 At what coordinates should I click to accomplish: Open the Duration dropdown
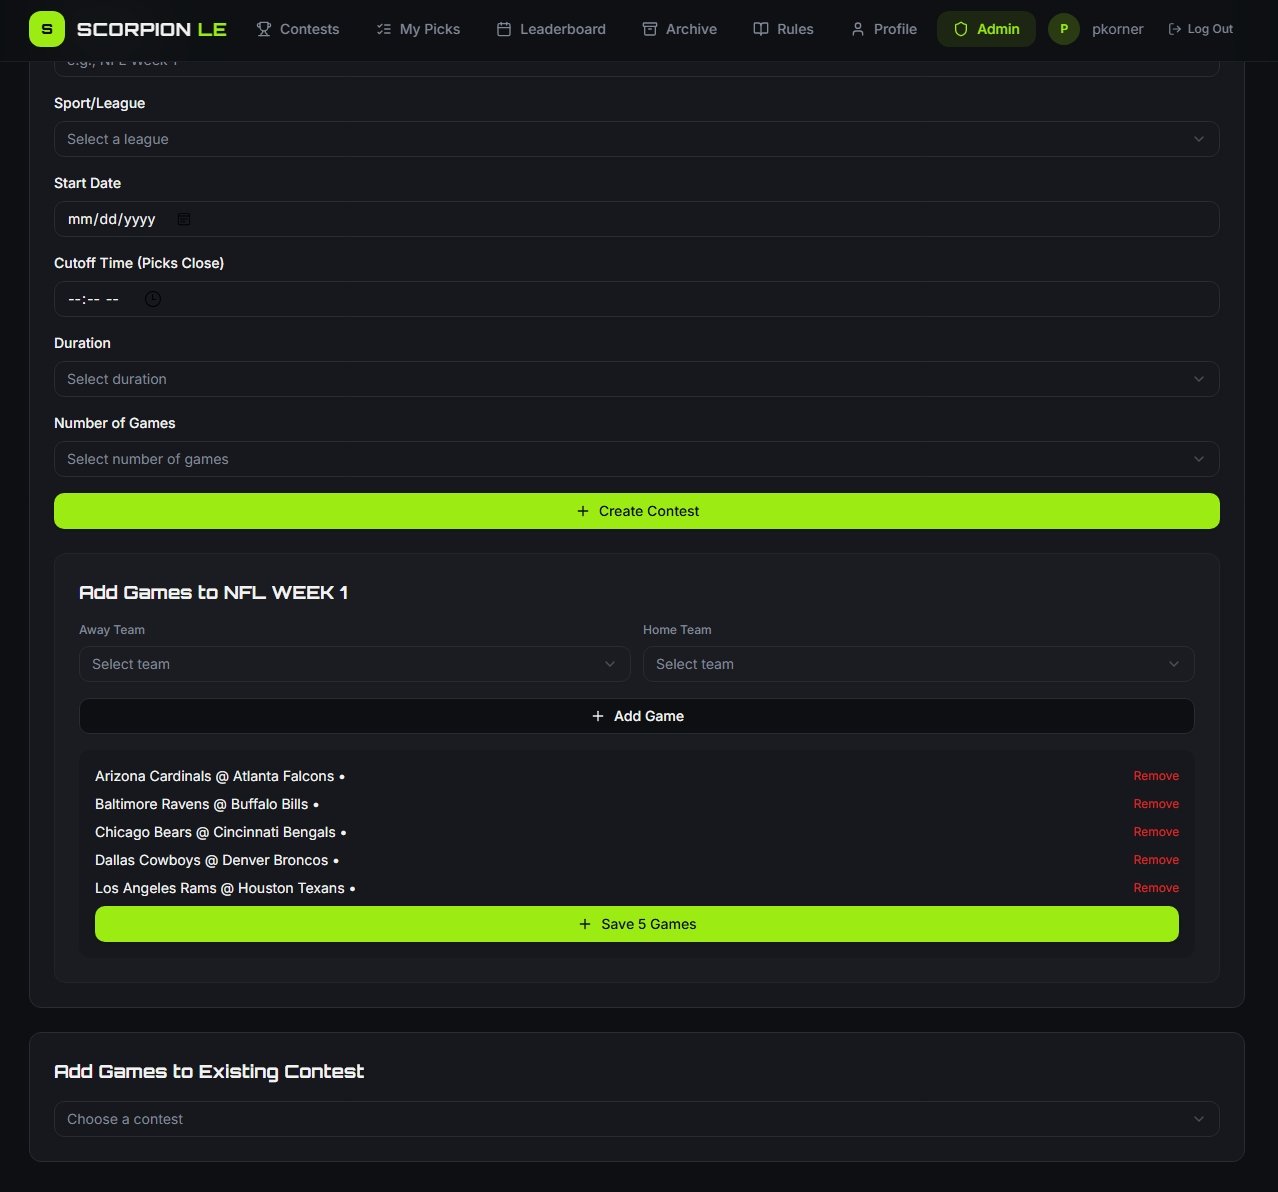click(x=636, y=379)
